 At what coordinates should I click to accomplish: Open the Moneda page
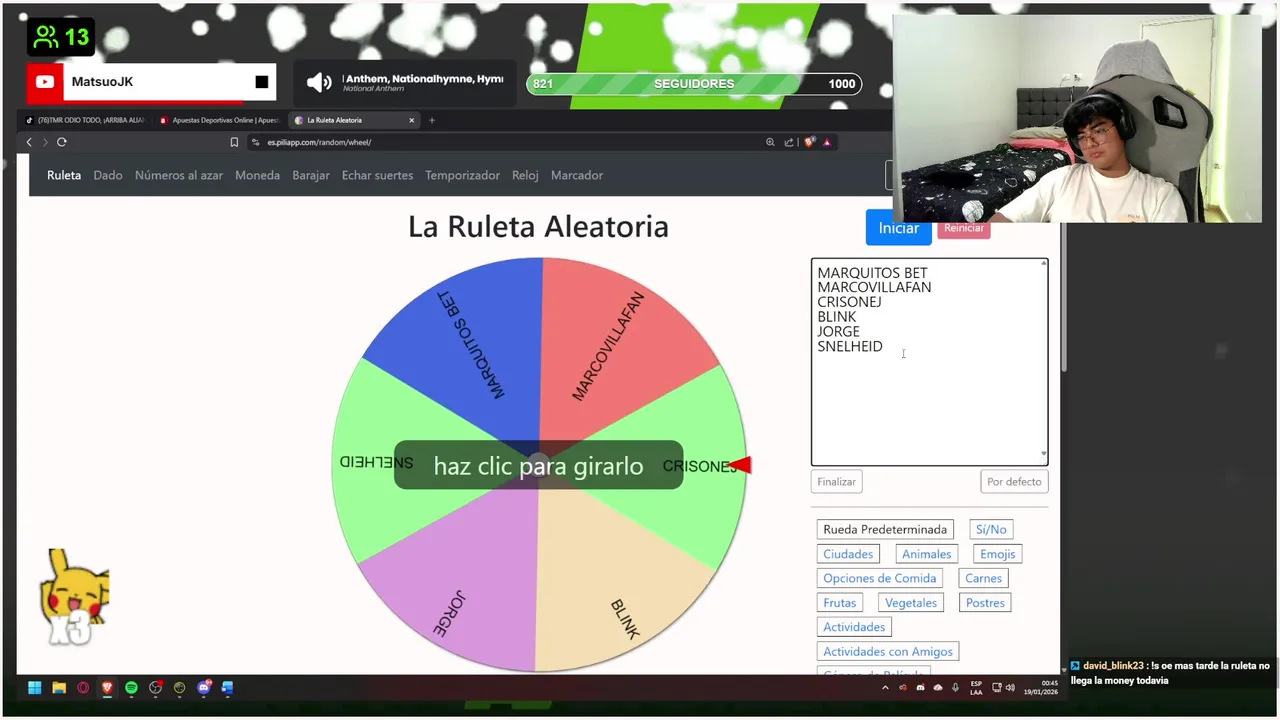(x=257, y=175)
